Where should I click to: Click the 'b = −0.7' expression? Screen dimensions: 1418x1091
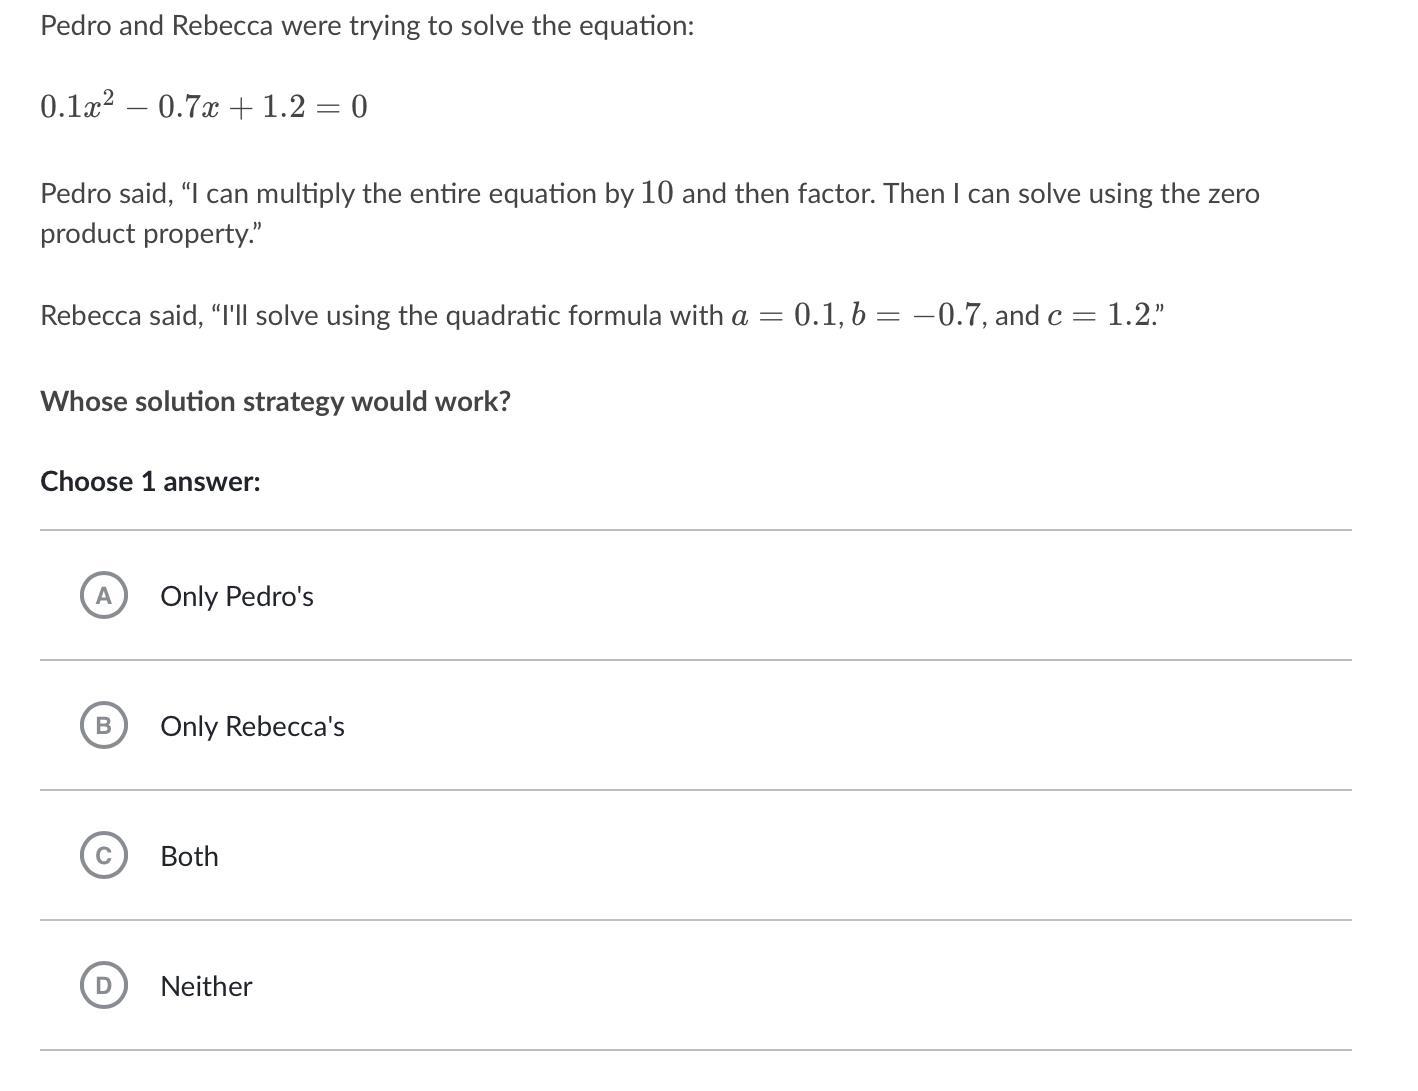[x=917, y=316]
